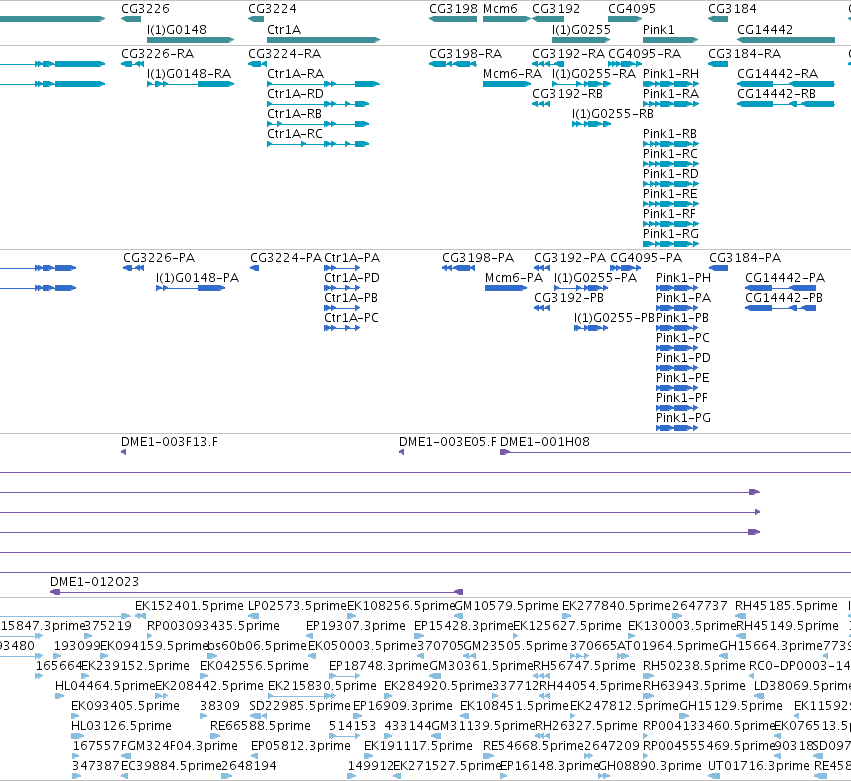851x781 pixels.
Task: Open the CG3226-RA transcript label
Action: click(x=157, y=54)
